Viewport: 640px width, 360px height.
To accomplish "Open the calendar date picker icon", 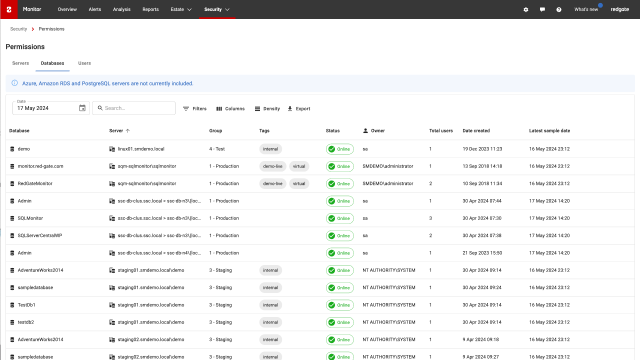I will pyautogui.click(x=82, y=108).
